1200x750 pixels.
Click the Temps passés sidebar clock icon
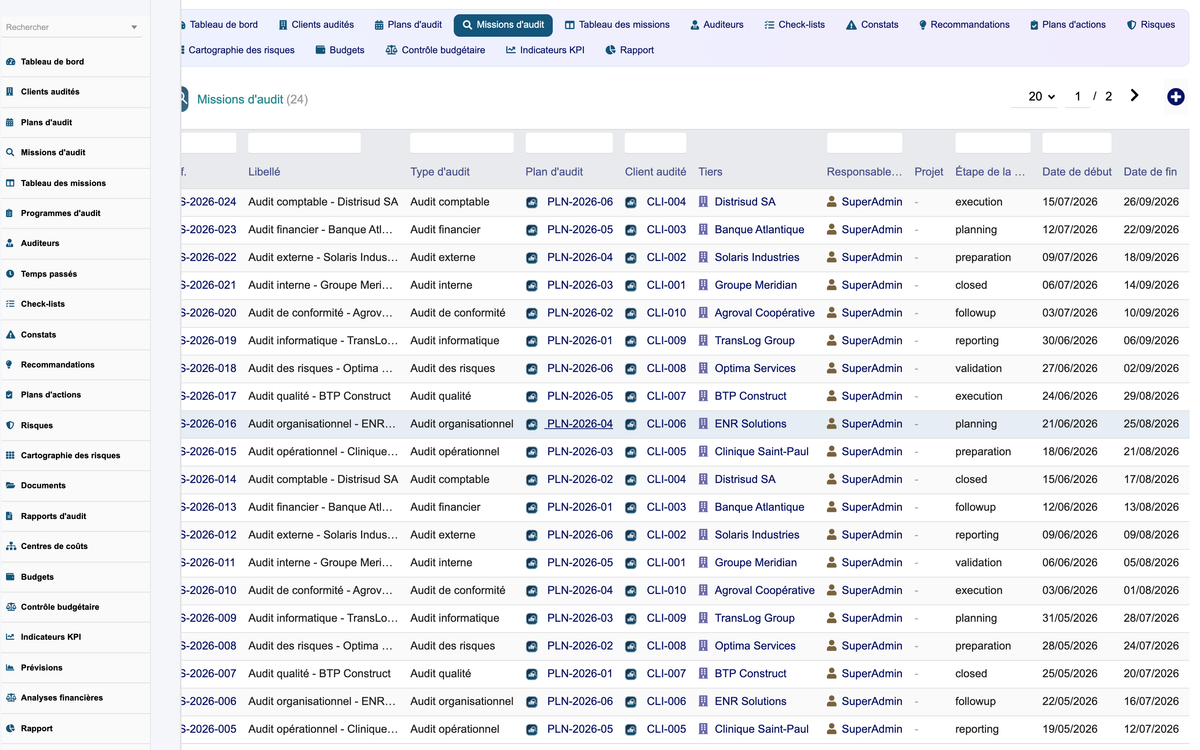pyautogui.click(x=10, y=274)
